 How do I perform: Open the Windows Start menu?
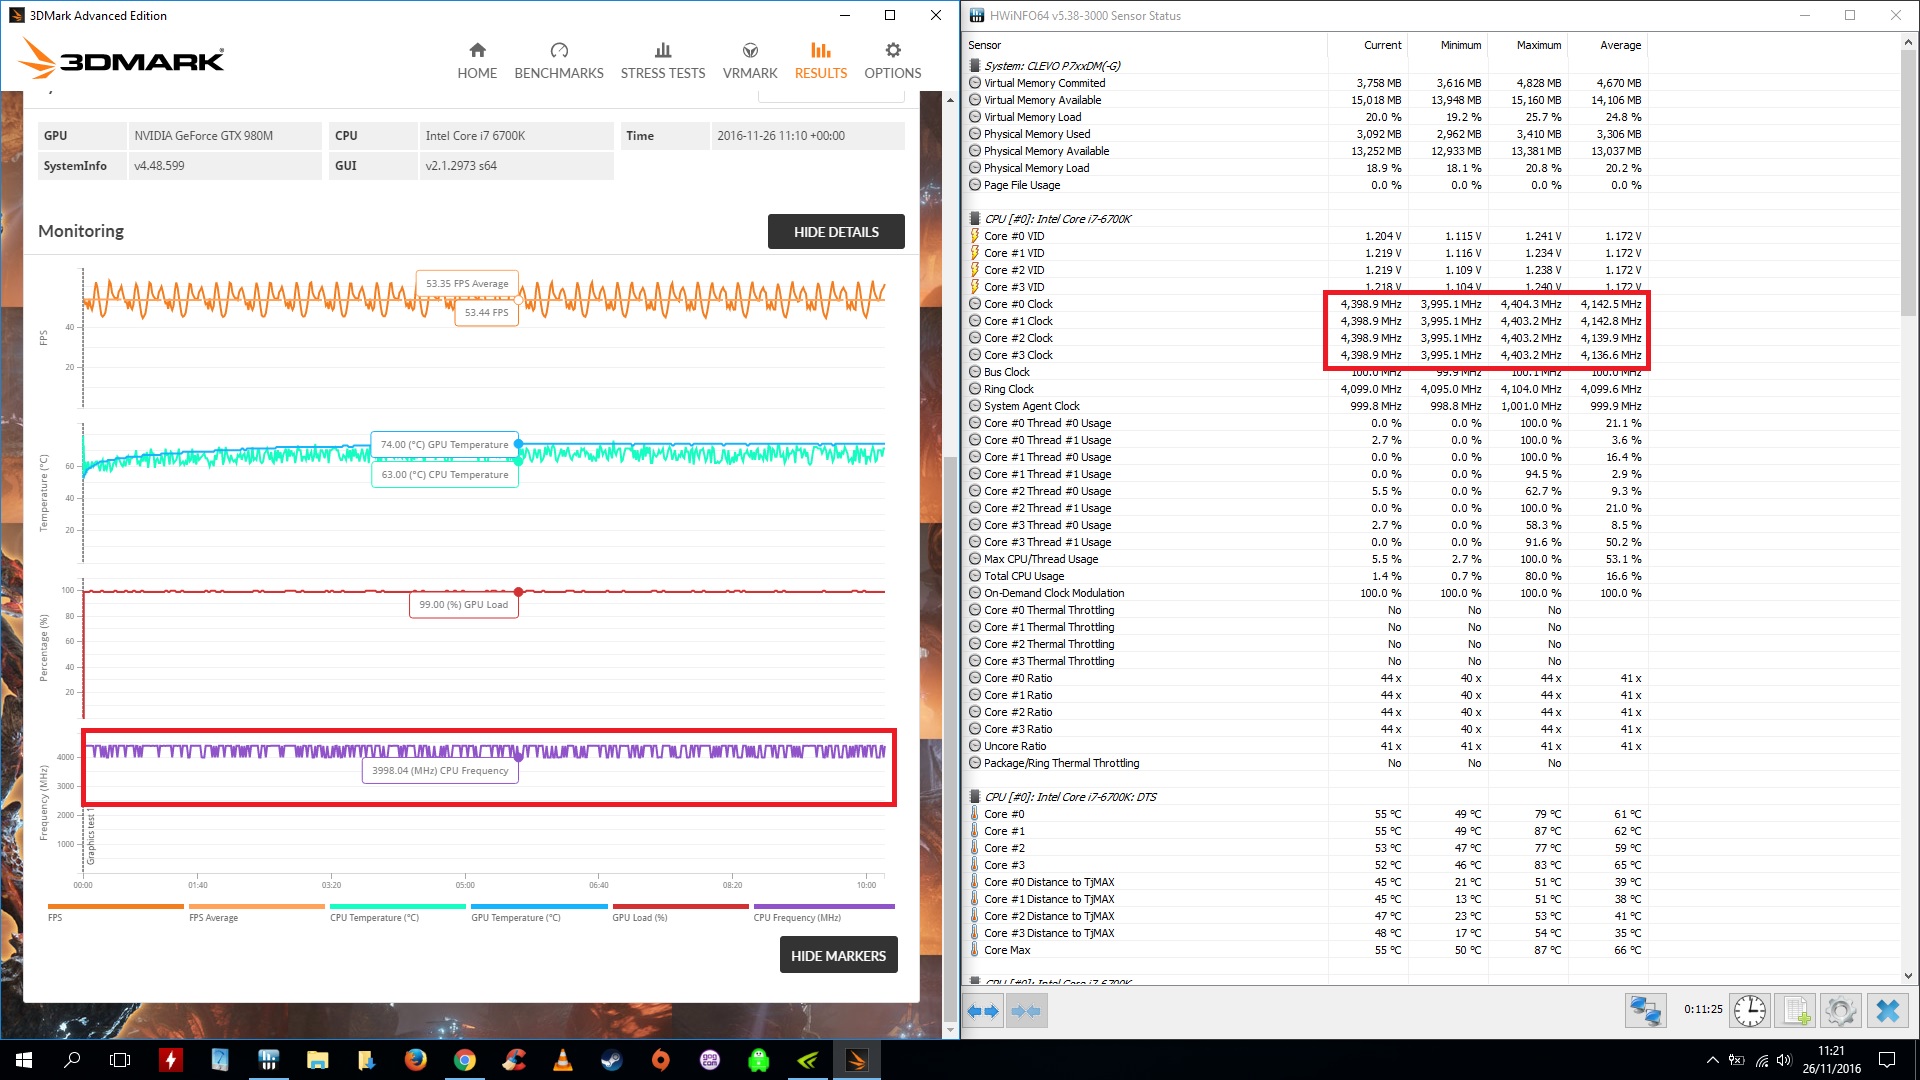click(x=24, y=1060)
